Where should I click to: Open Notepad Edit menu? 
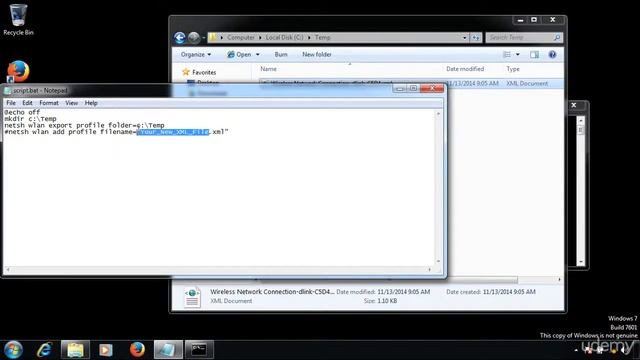[27, 103]
